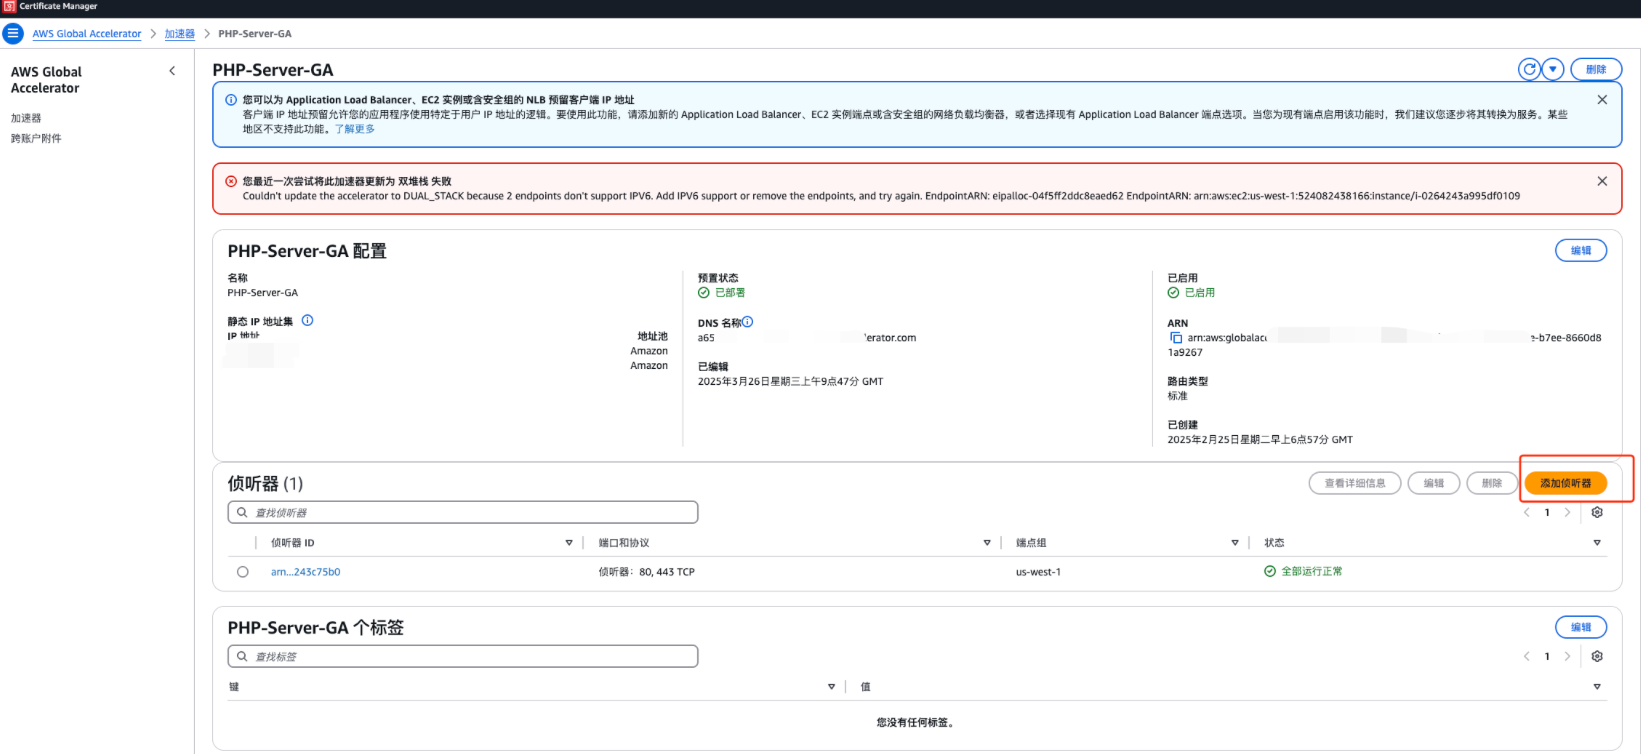Click the top 删除 accelerator button
The image size is (1641, 754).
tap(1596, 69)
